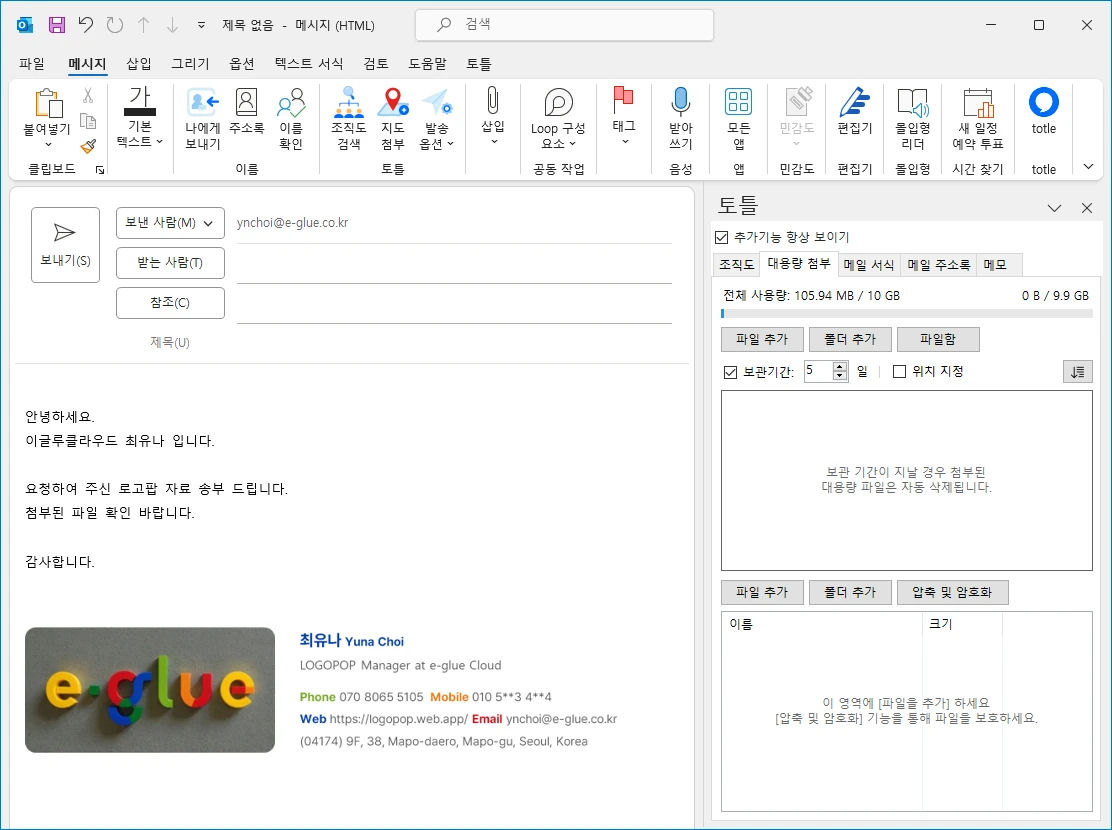Go to previous item with up arrow
1112x830 pixels.
click(x=143, y=25)
